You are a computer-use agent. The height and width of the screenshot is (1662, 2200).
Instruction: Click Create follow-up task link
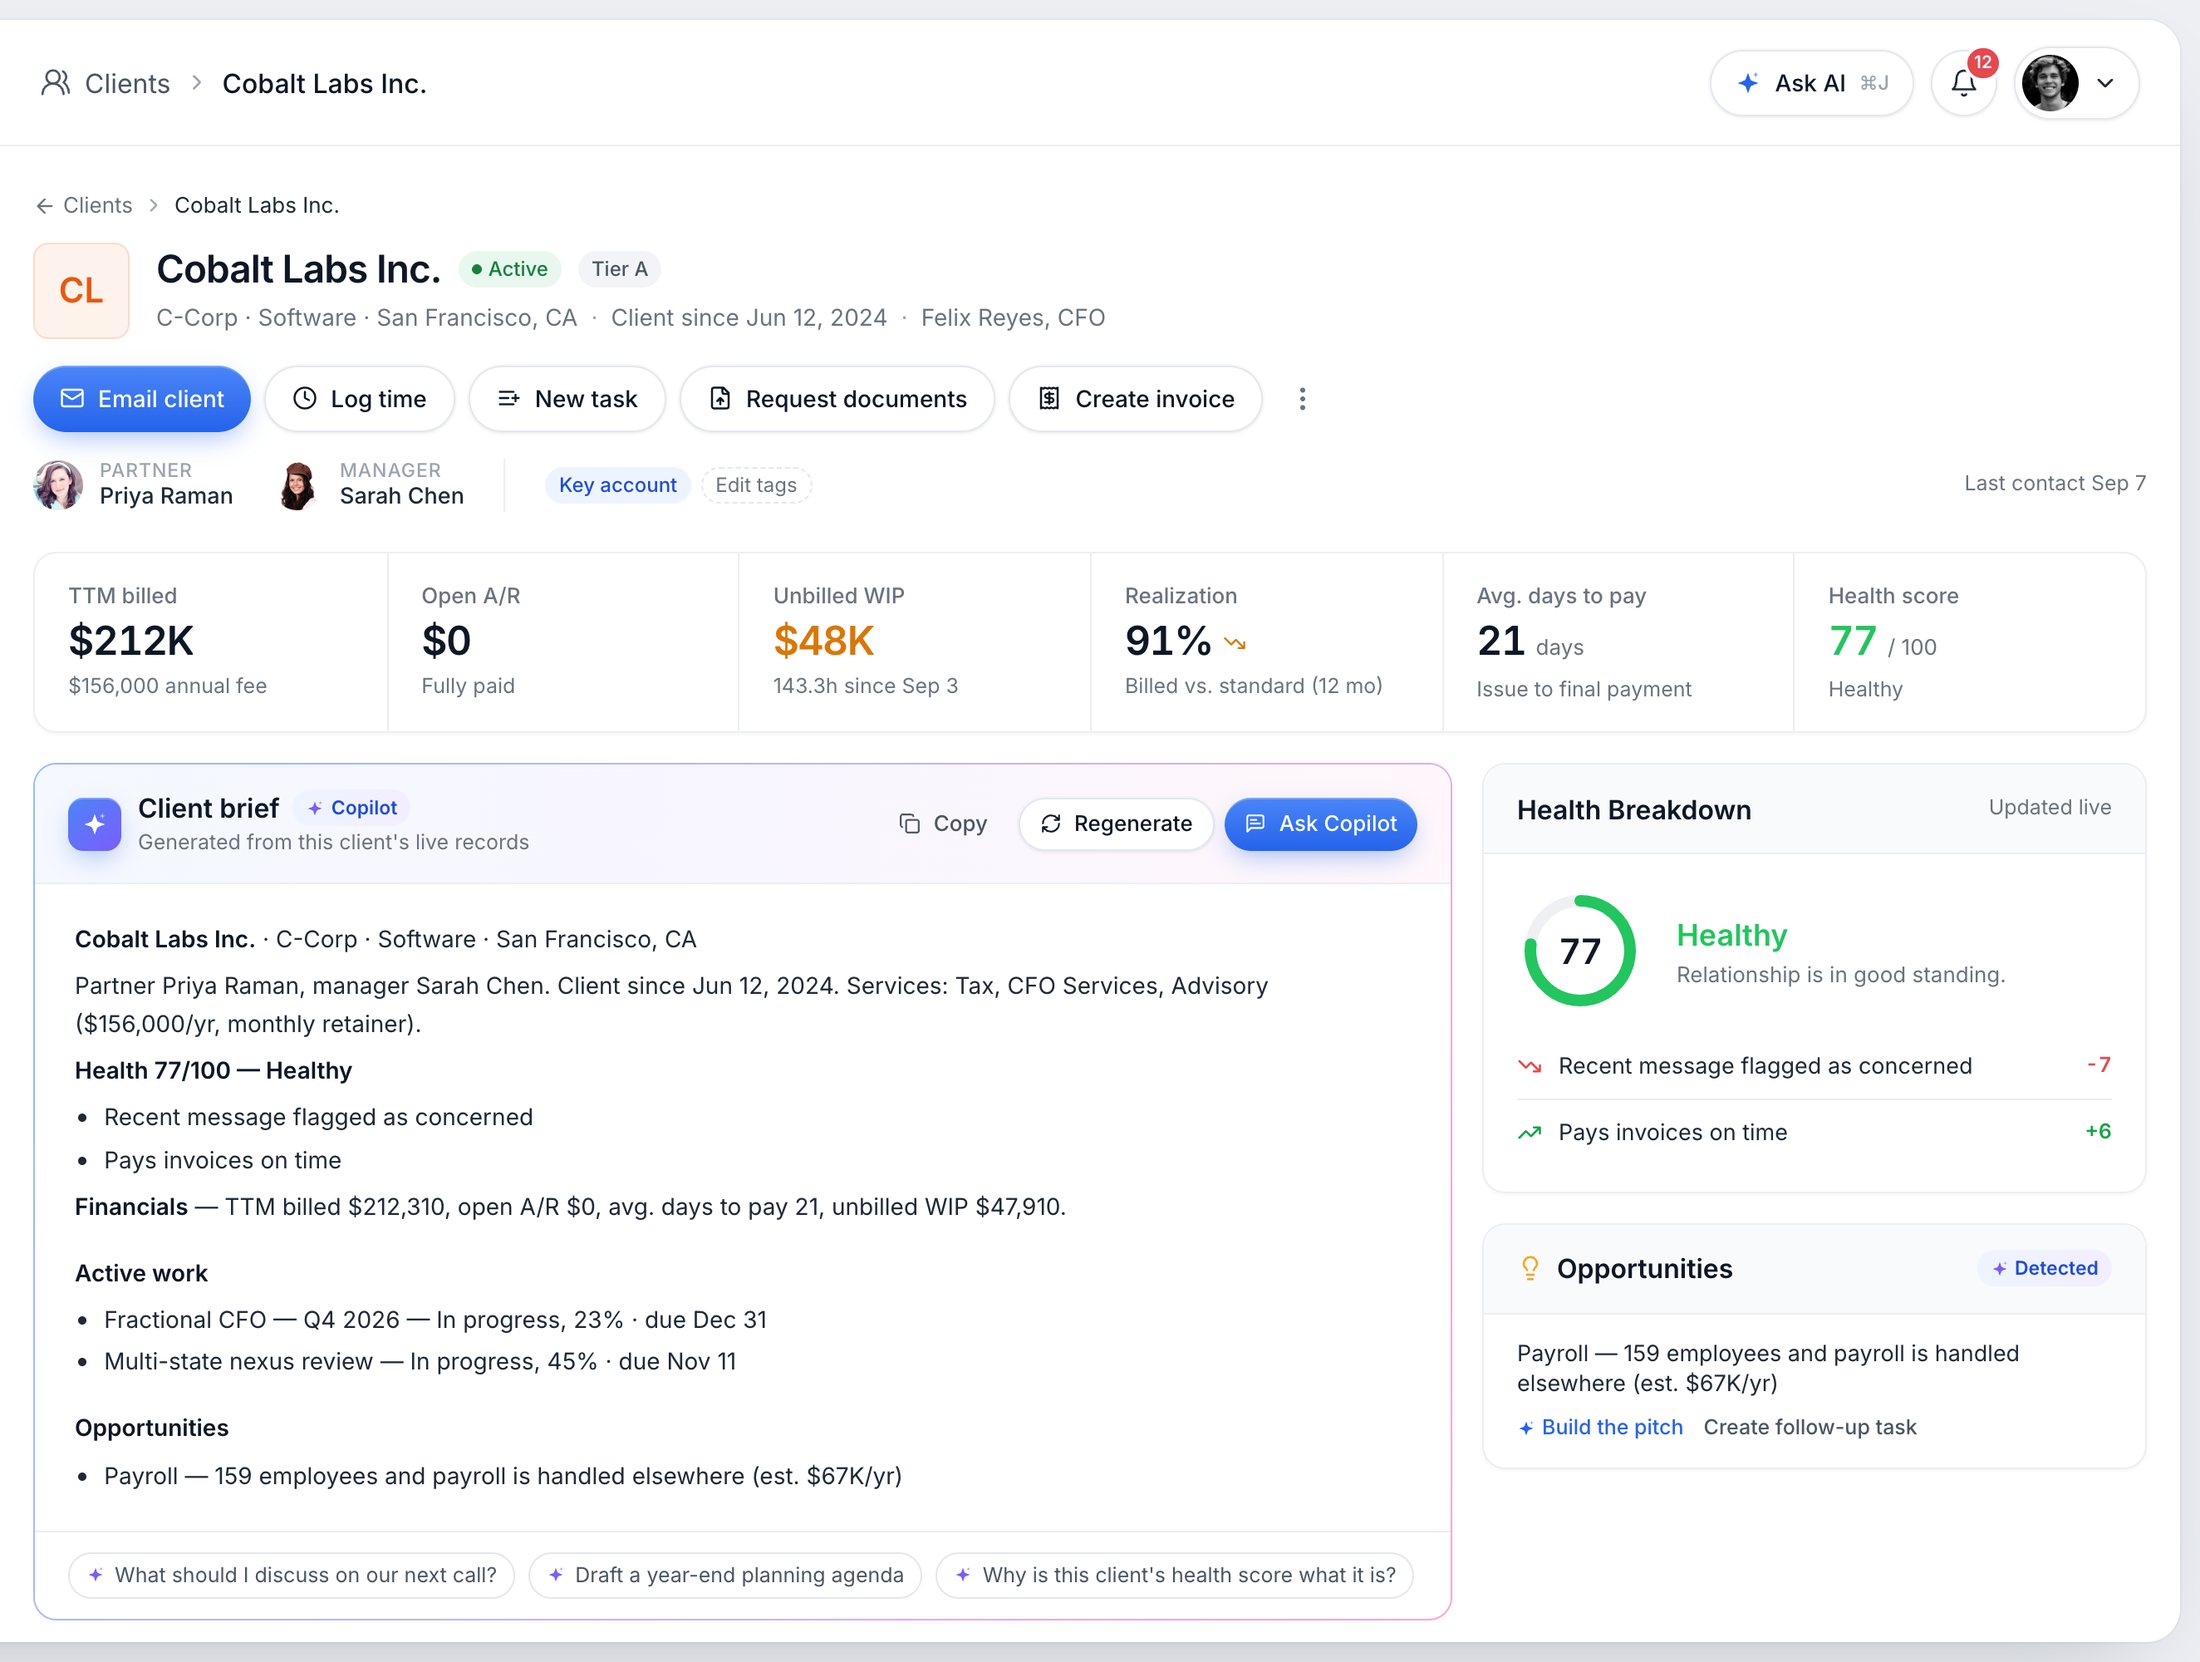tap(1810, 1427)
